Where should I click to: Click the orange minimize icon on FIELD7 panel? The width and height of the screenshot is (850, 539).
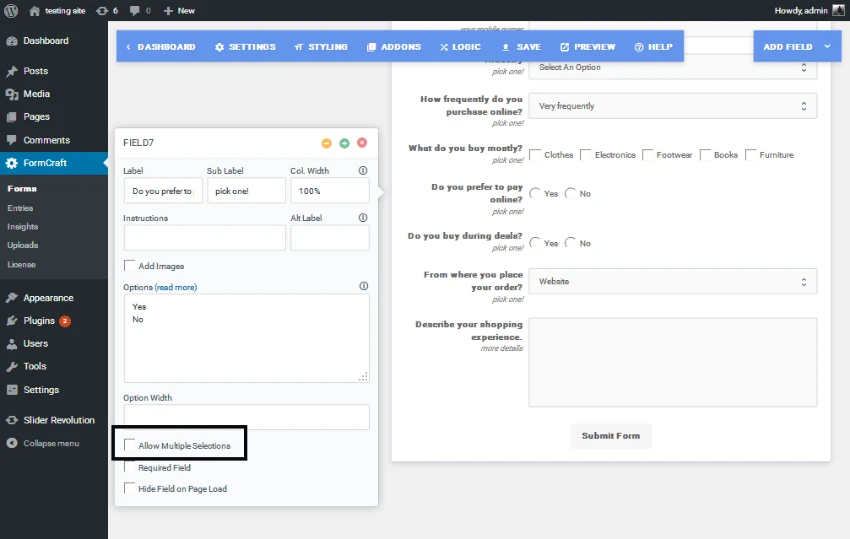326,143
